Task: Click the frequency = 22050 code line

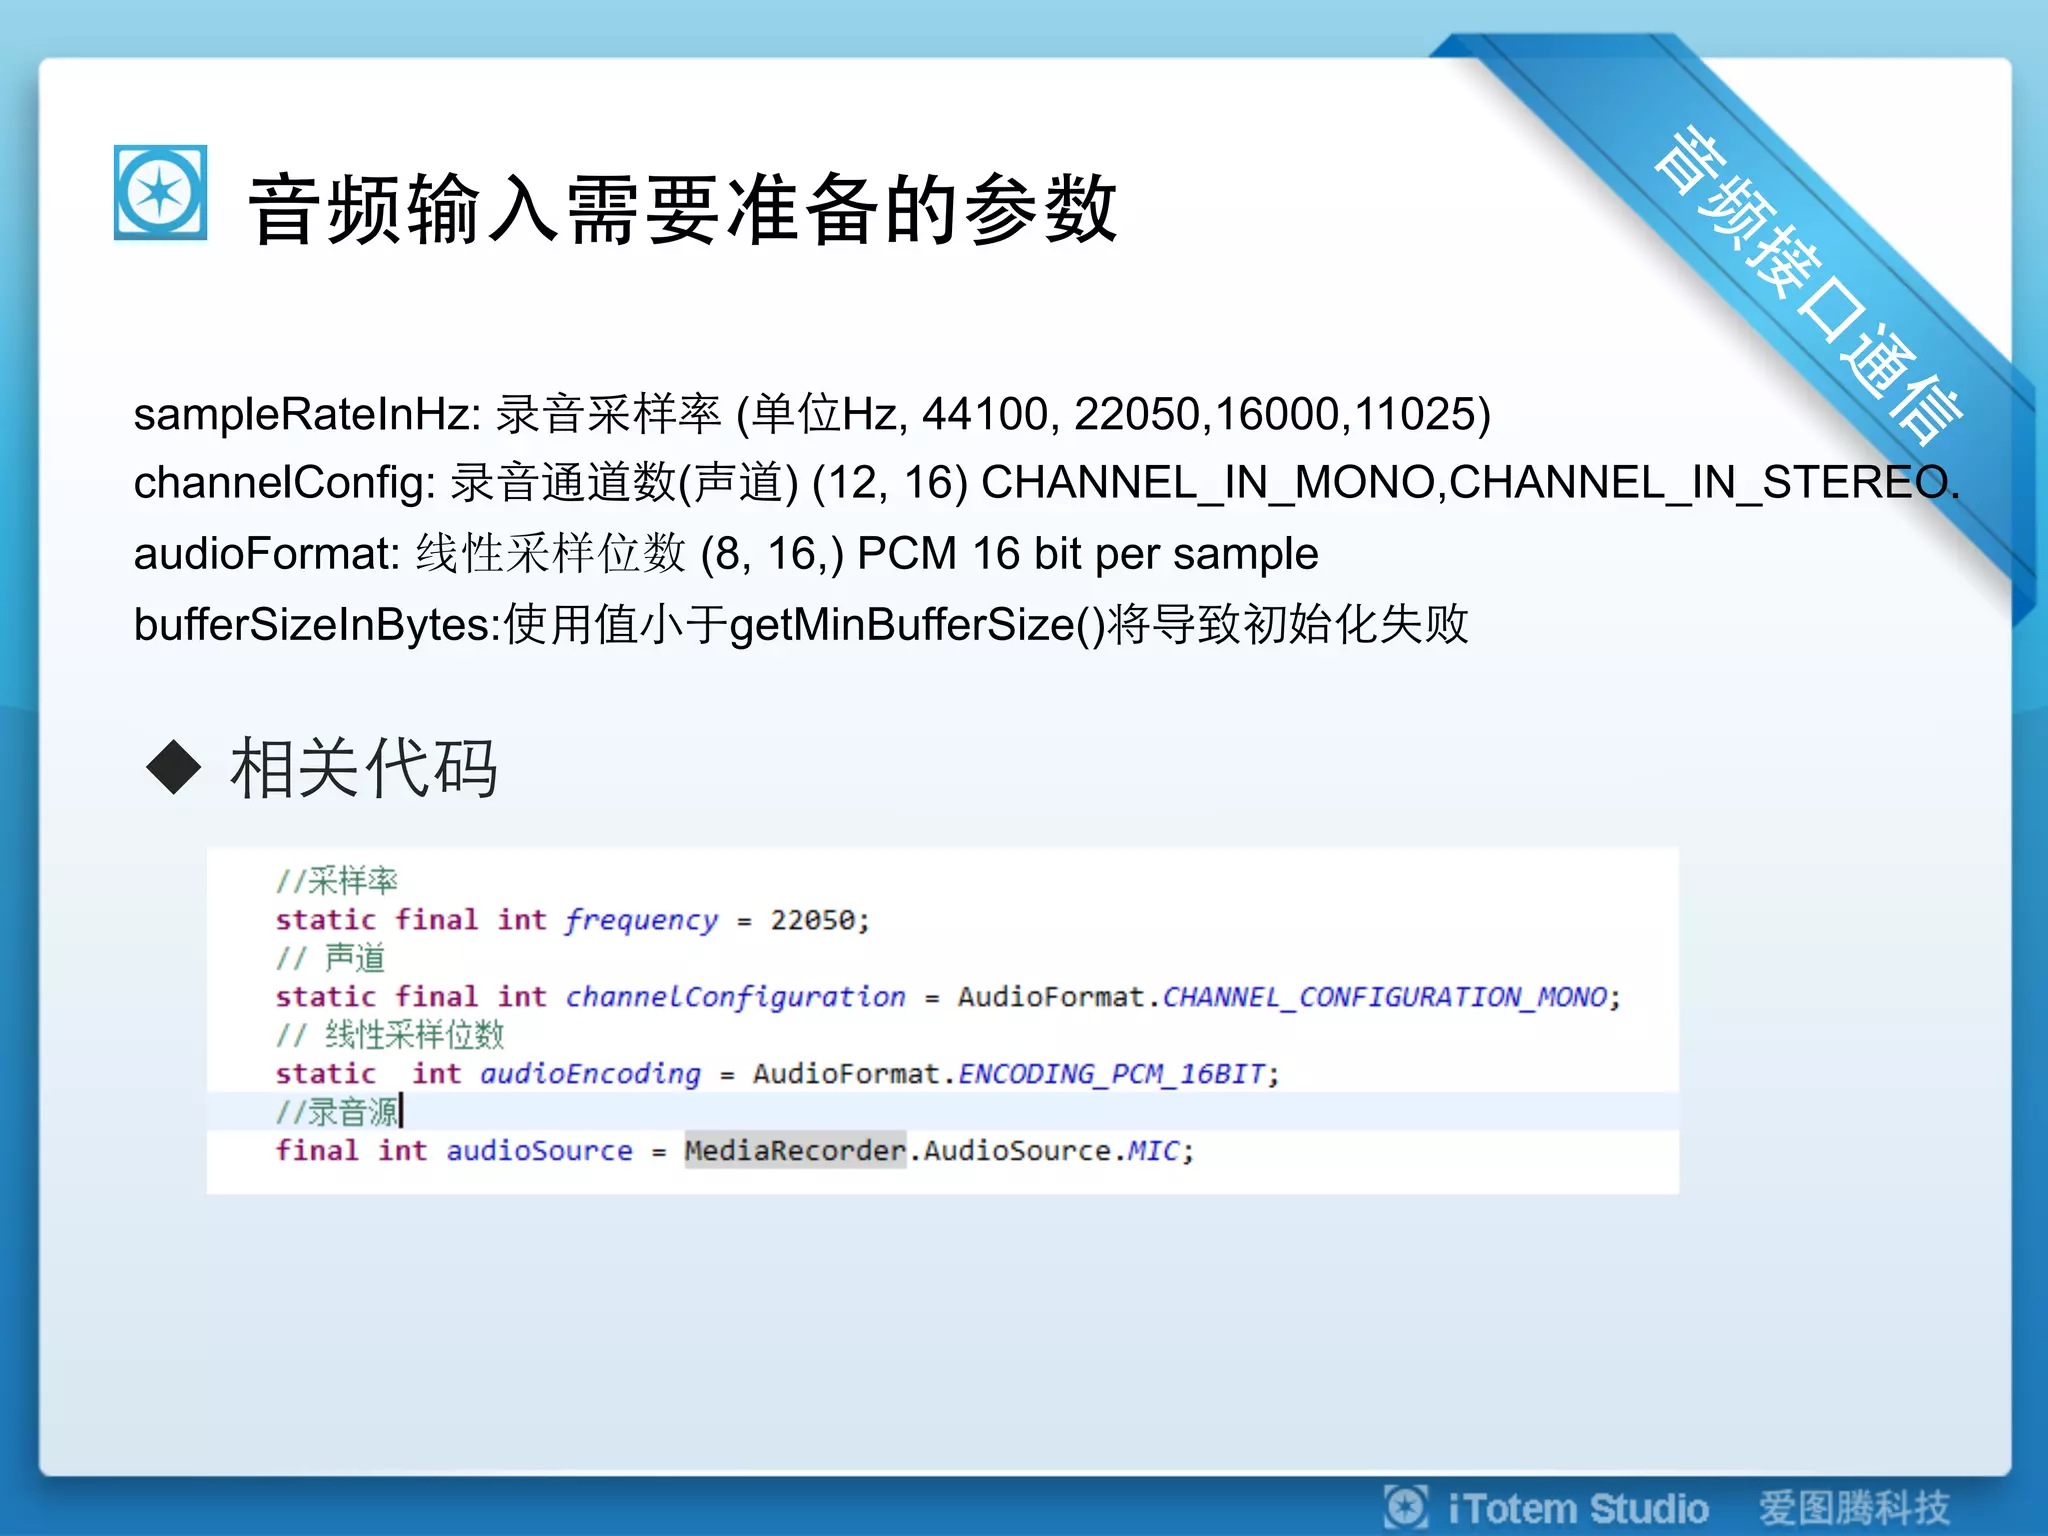Action: tap(573, 920)
